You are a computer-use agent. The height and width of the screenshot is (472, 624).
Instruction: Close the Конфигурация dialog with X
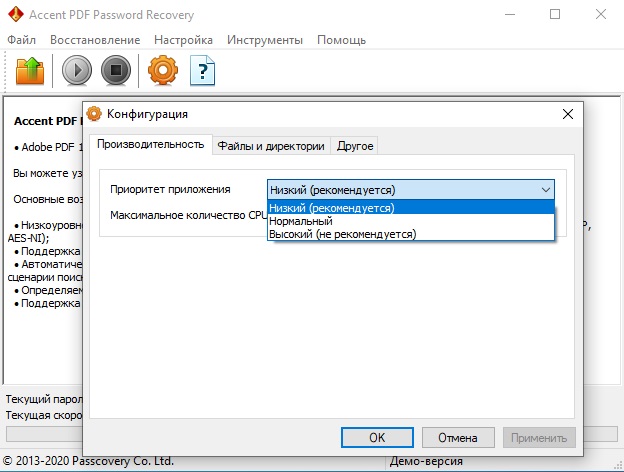point(567,114)
